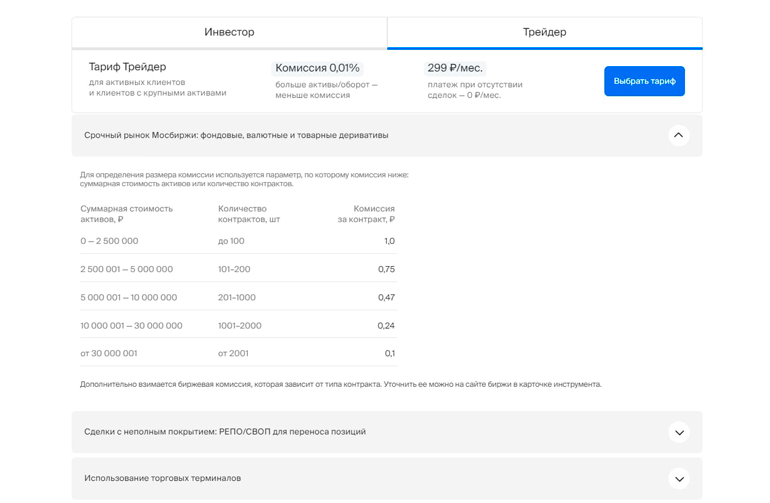Image resolution: width=770 pixels, height=503 pixels.
Task: Click the Комиссия за контракт column header
Action: tap(366, 214)
